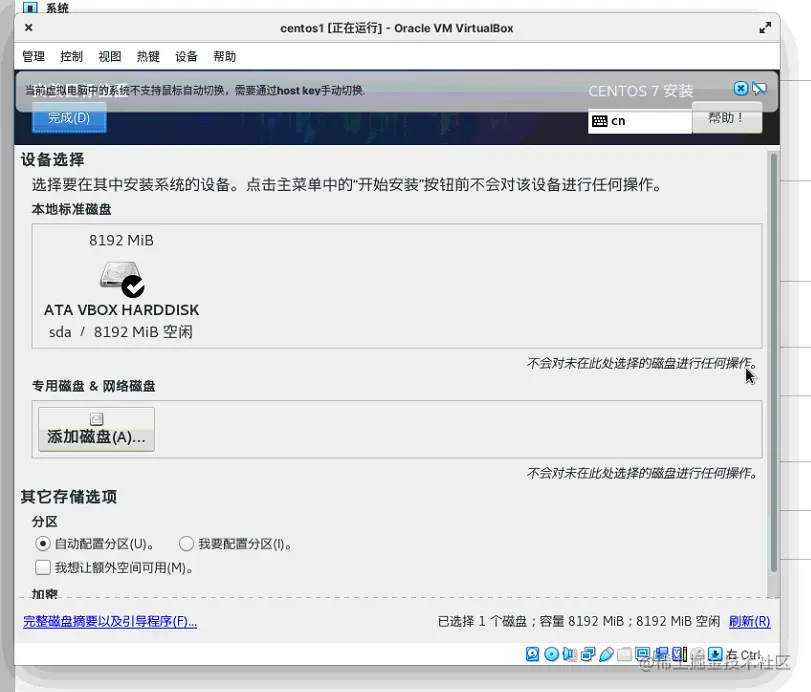Click the 其它存储选项 heading
This screenshot has height=692, width=811.
coord(69,497)
